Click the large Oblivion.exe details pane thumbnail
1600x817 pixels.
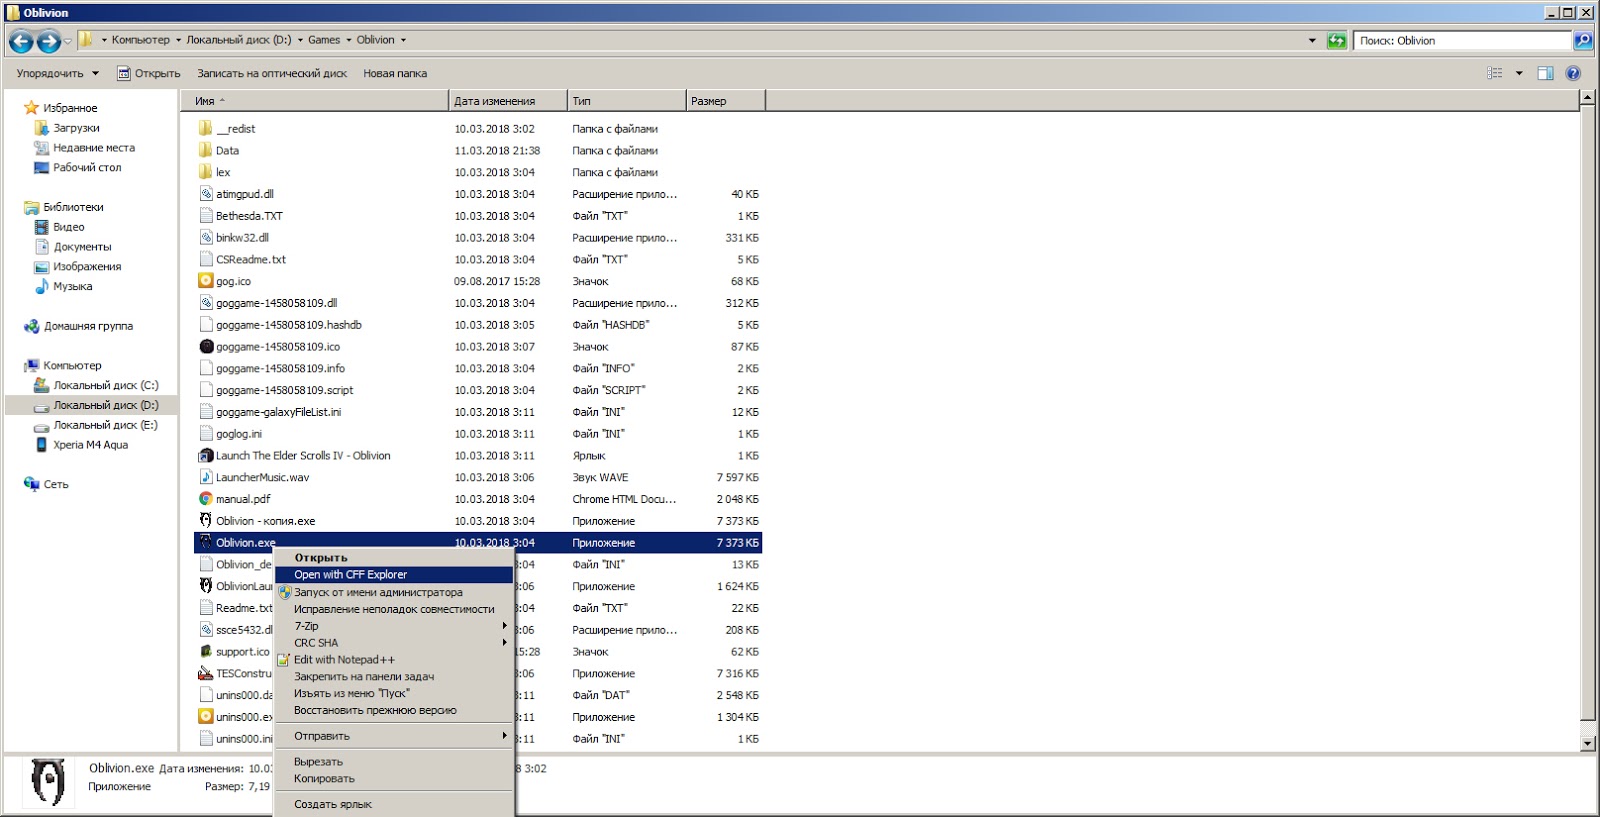[48, 781]
